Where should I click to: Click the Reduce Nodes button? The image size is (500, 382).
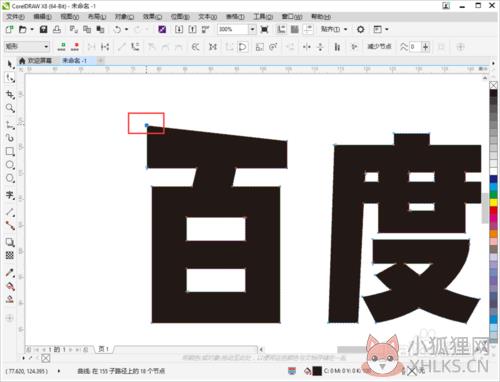tap(380, 46)
